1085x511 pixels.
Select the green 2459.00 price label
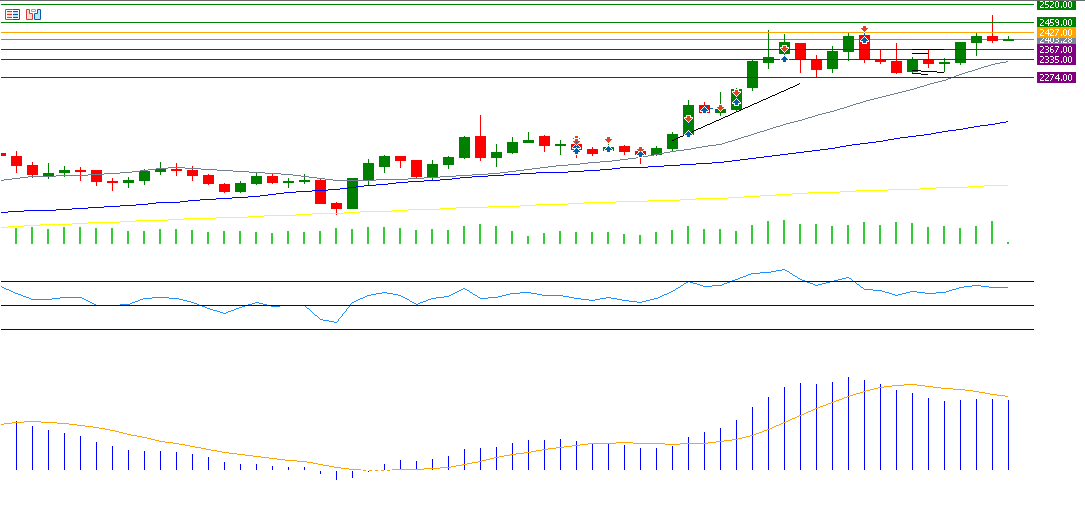tap(1056, 22)
